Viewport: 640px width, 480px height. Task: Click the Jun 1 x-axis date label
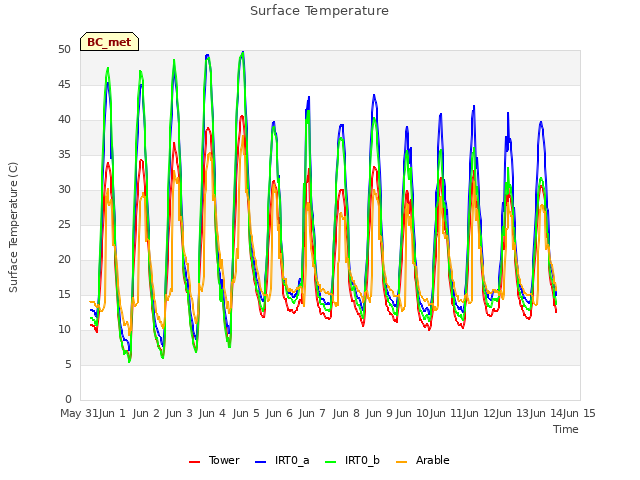pos(112,413)
